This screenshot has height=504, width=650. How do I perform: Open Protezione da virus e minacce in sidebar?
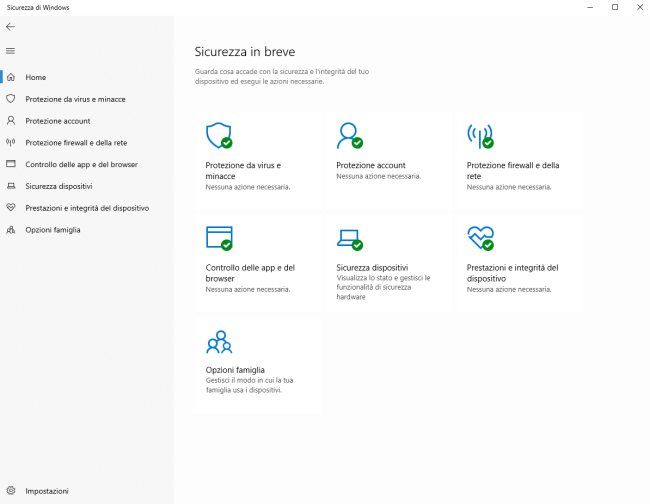click(x=75, y=99)
